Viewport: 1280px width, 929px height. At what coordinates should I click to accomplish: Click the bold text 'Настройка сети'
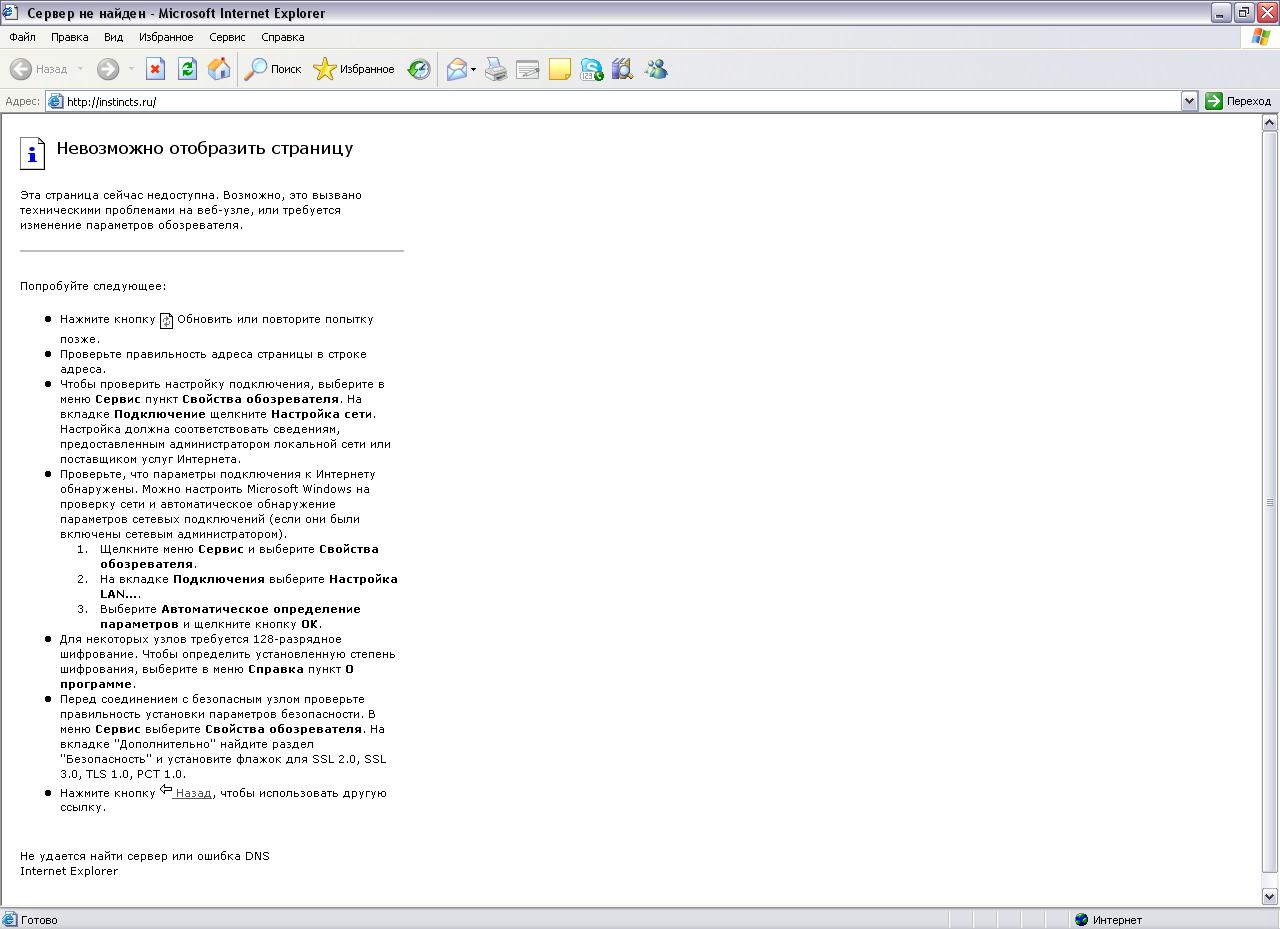click(321, 414)
